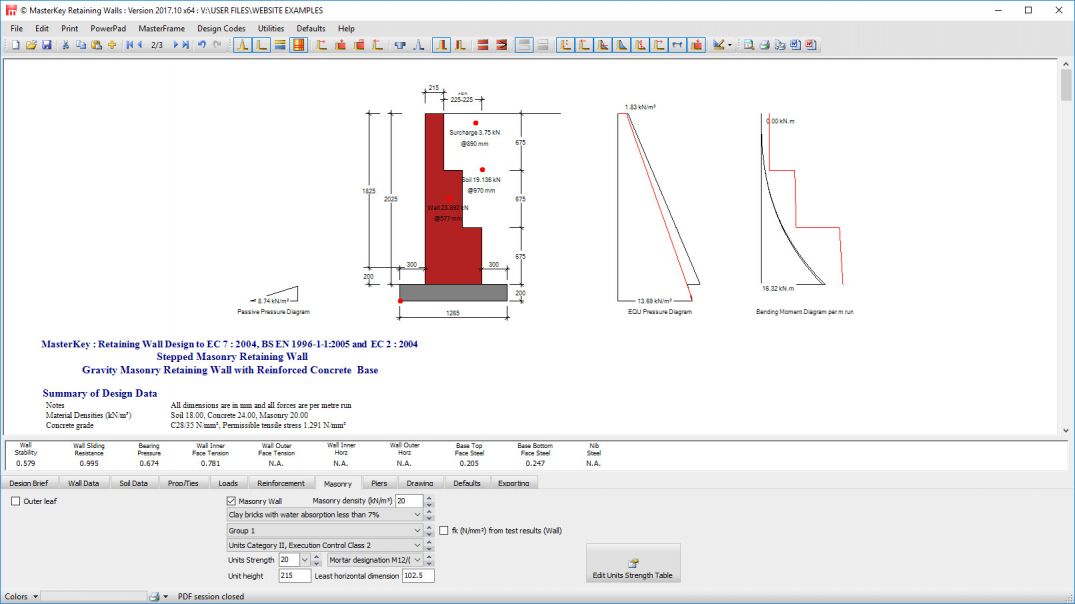This screenshot has height=604, width=1075.
Task: Expand the Units Strength combo box
Action: tap(304, 560)
